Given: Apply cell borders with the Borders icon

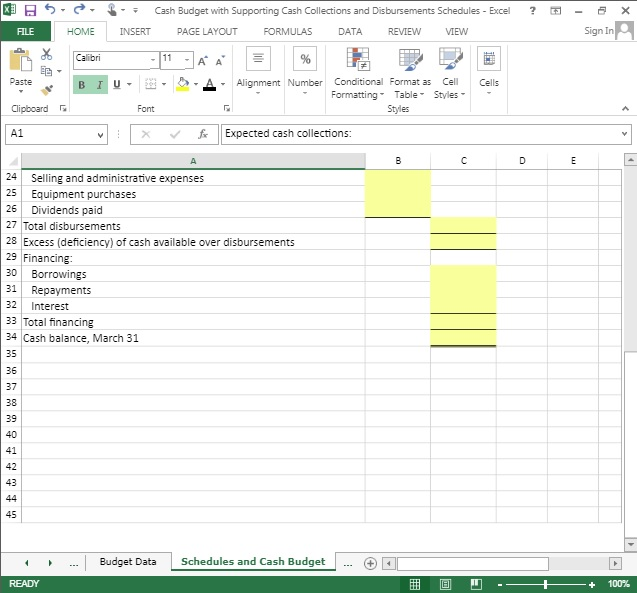Looking at the screenshot, I should pyautogui.click(x=151, y=84).
